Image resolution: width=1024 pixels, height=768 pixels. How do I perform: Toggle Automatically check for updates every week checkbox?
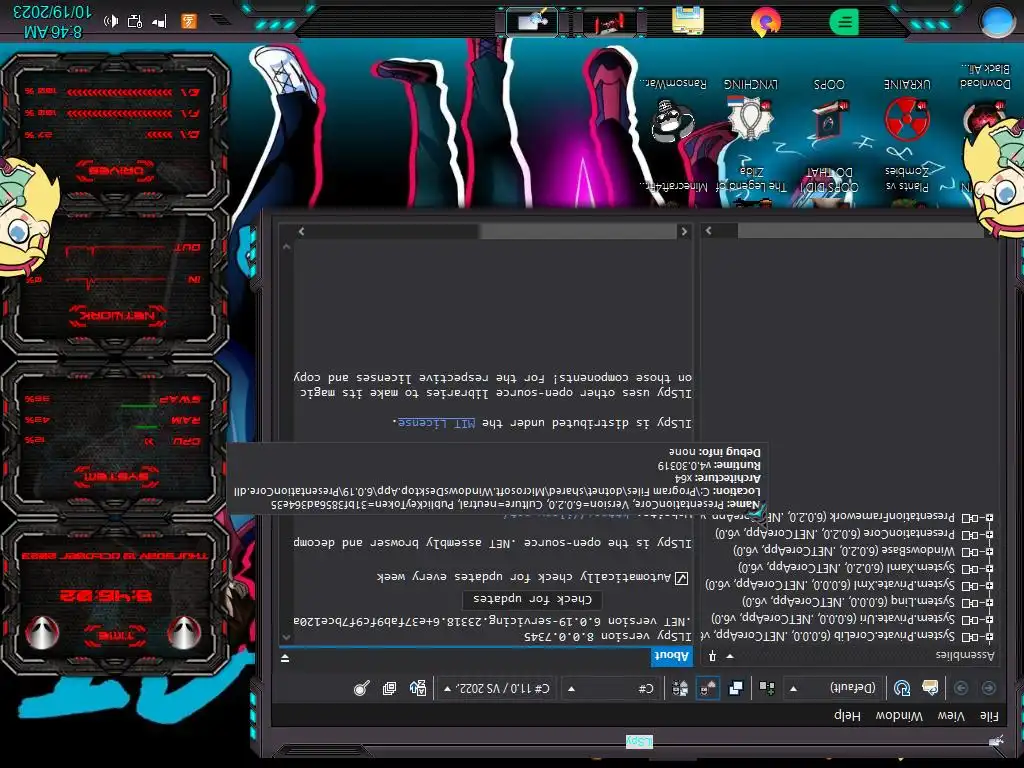pyautogui.click(x=680, y=578)
